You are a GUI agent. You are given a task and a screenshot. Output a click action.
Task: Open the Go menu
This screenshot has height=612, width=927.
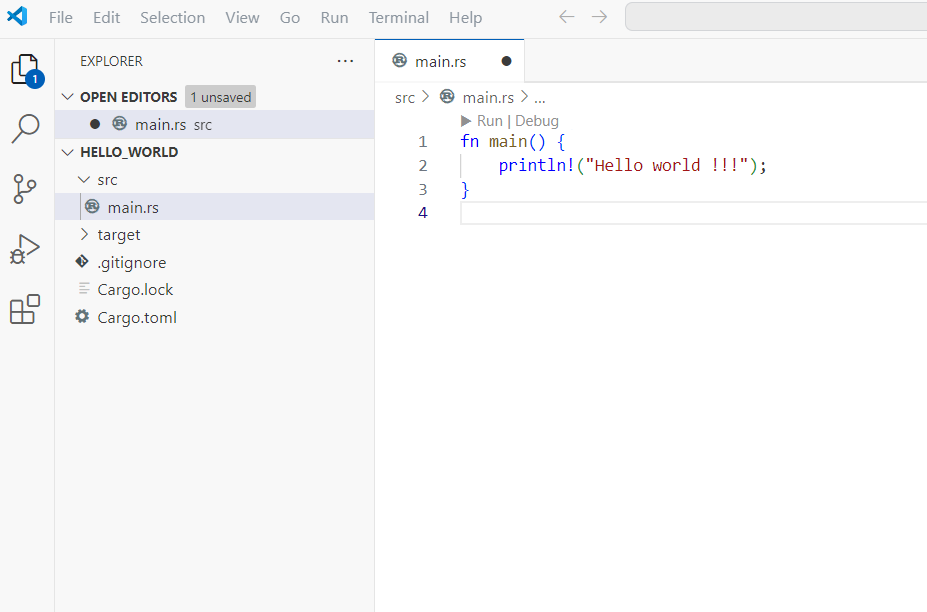(x=290, y=18)
